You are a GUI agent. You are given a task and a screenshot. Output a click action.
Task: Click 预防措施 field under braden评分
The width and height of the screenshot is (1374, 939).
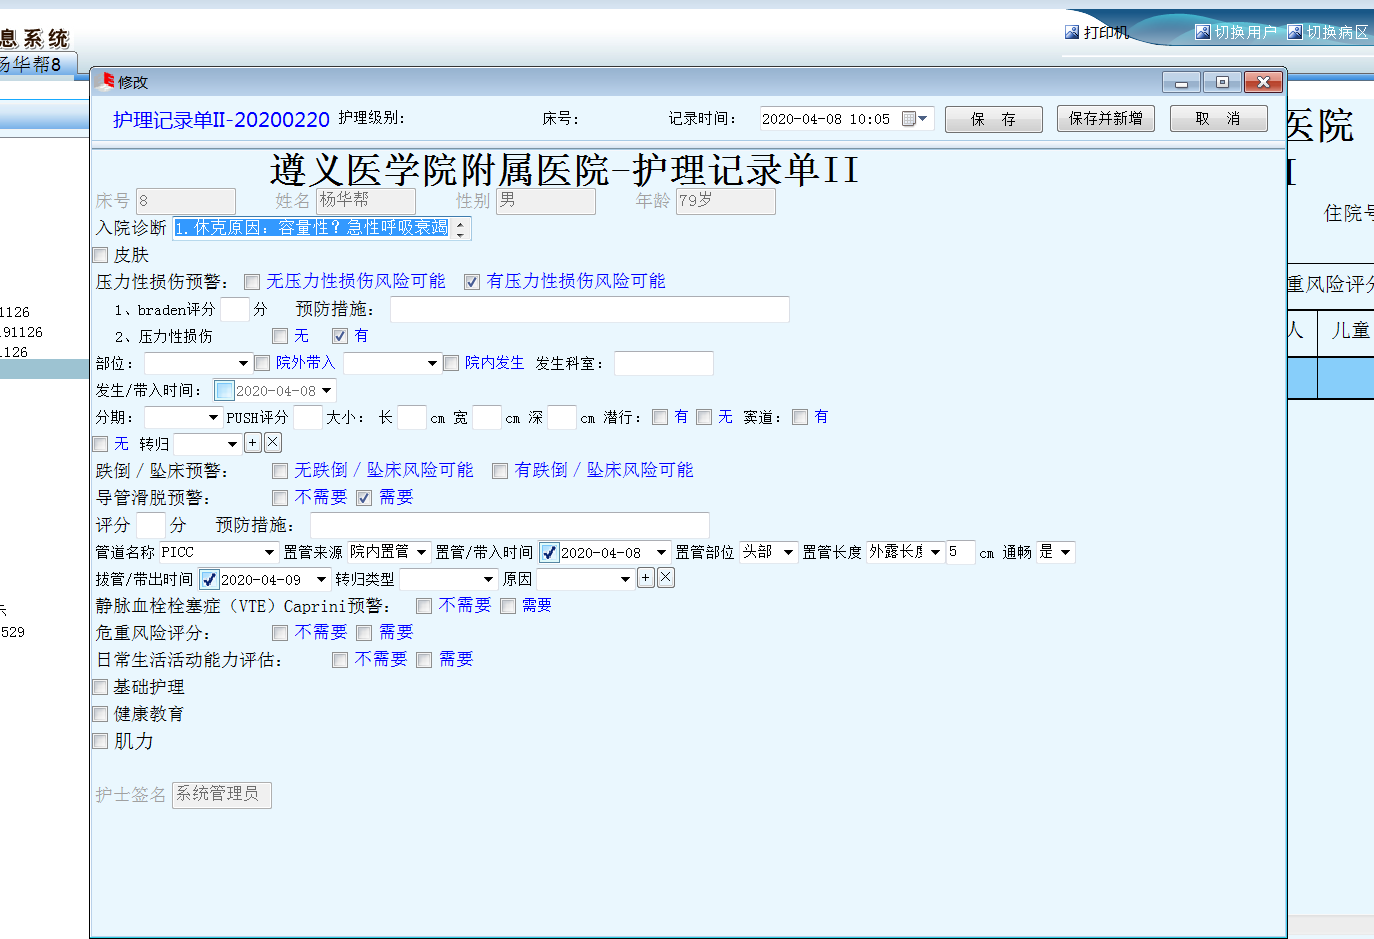coord(589,309)
